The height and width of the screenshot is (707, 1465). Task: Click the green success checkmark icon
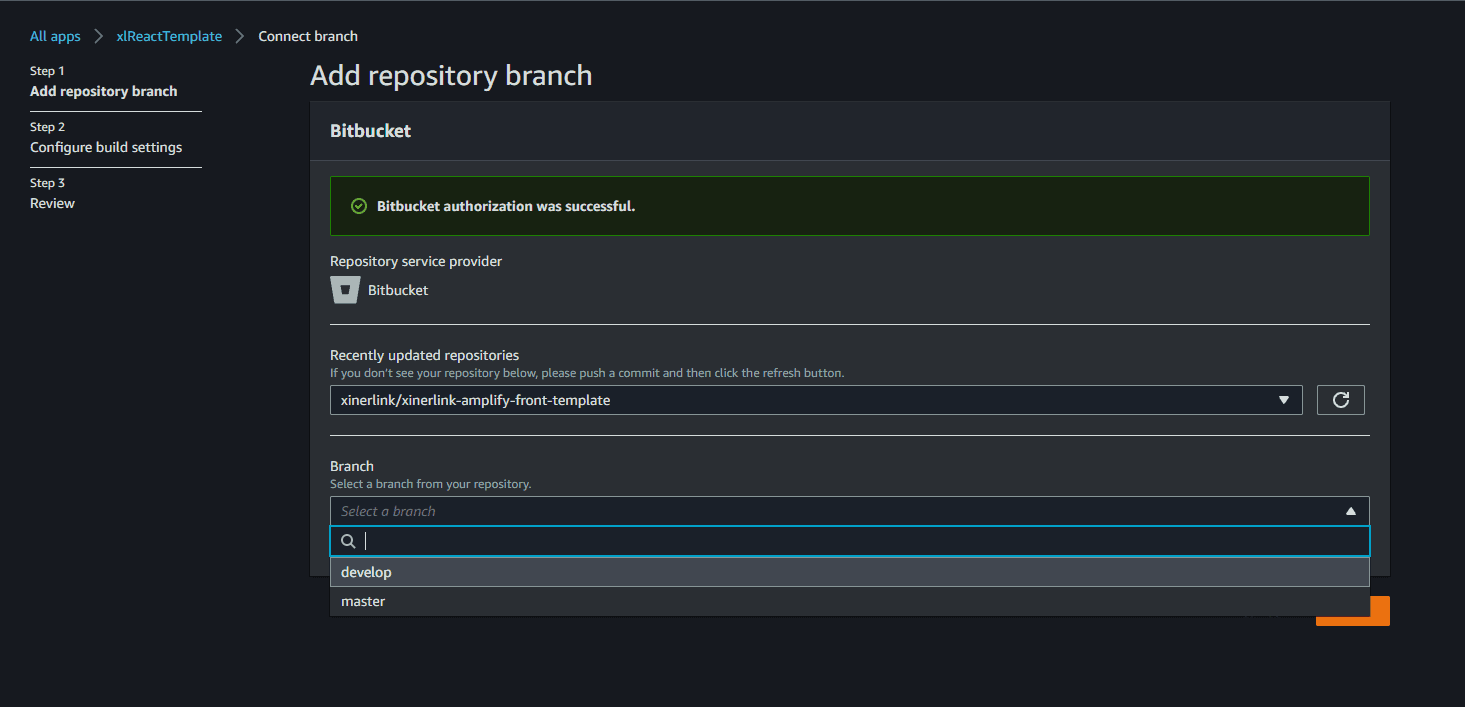tap(359, 206)
